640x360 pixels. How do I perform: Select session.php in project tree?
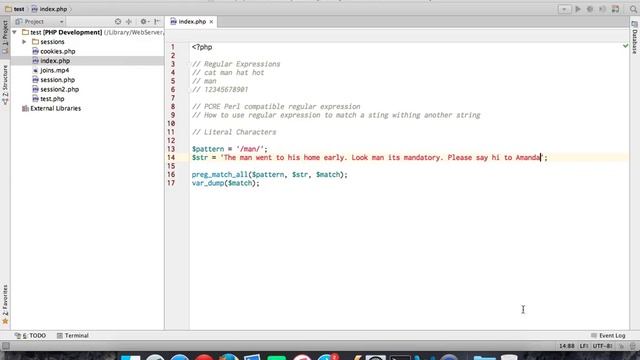[x=57, y=80]
